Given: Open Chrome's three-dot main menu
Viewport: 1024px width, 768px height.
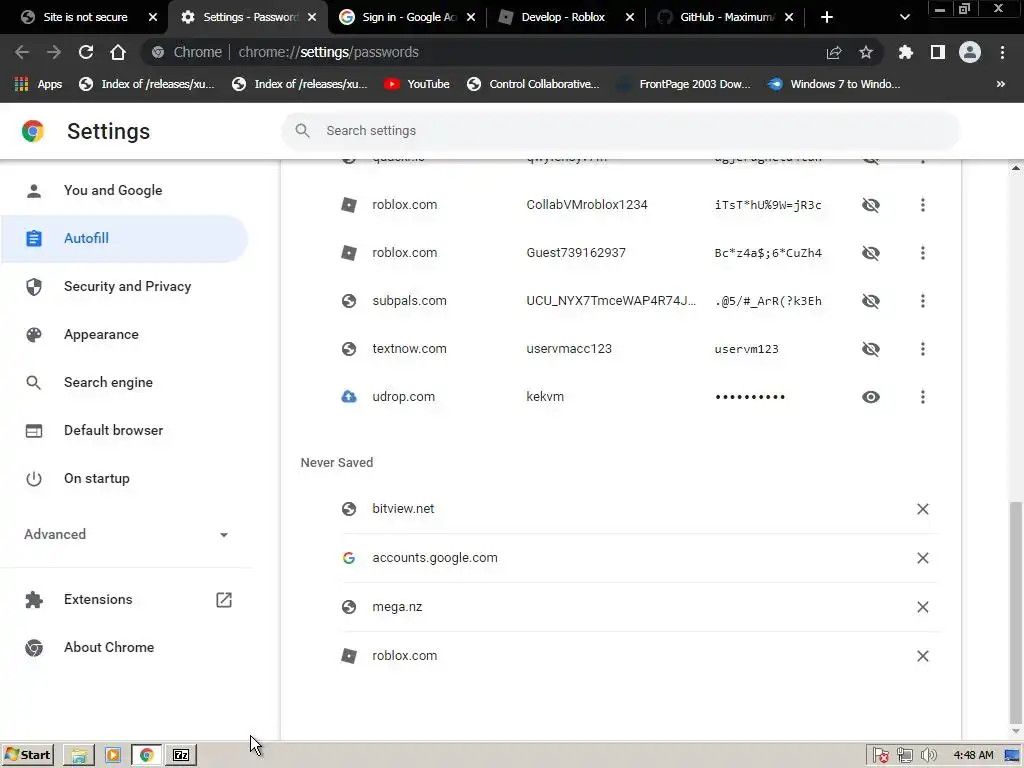Looking at the screenshot, I should 1002,52.
